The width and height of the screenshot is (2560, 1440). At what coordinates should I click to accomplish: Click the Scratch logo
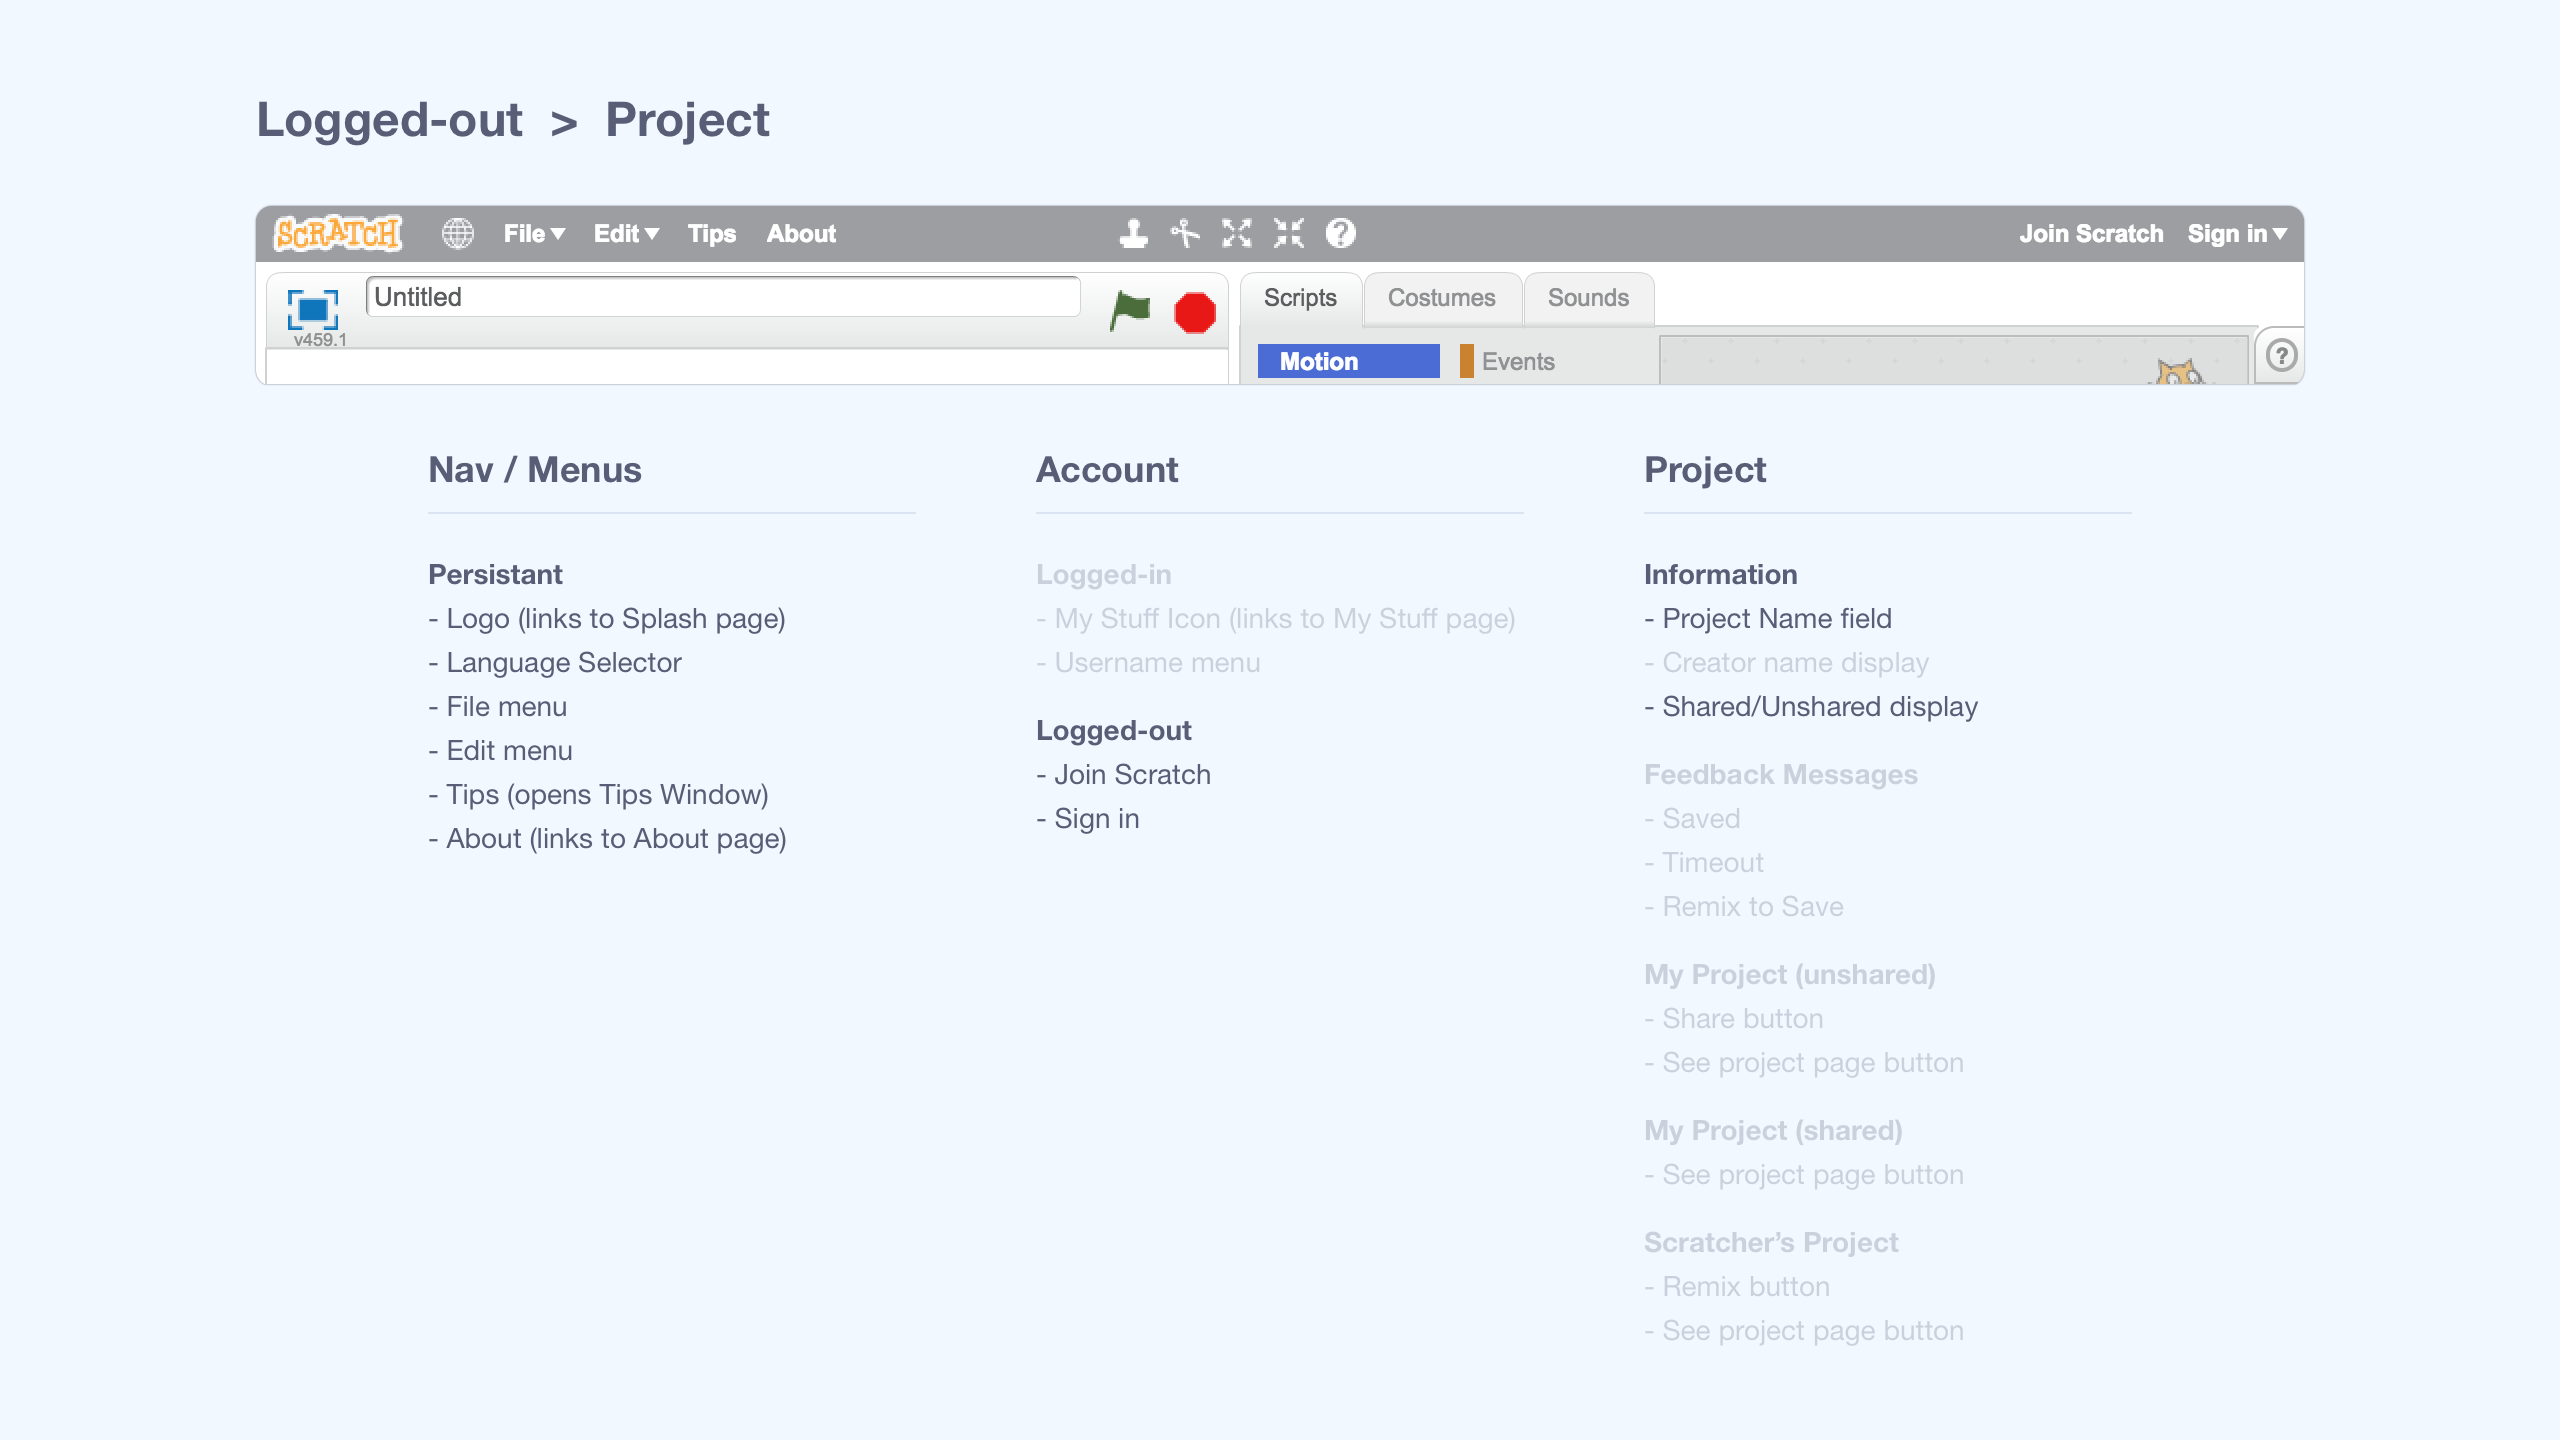point(336,231)
